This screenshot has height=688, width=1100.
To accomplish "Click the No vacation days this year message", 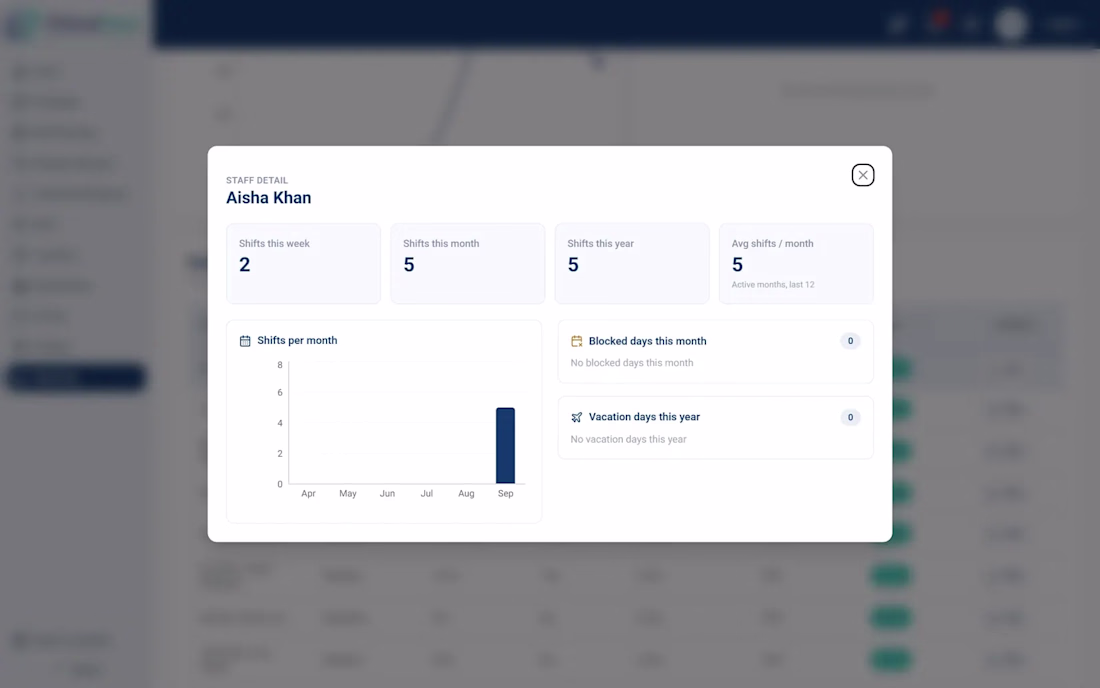I will 629,439.
